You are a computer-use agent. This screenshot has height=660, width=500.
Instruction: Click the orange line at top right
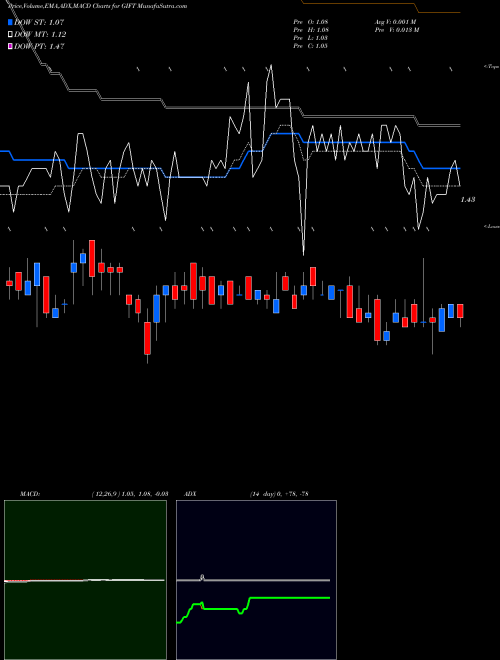coord(381,7)
